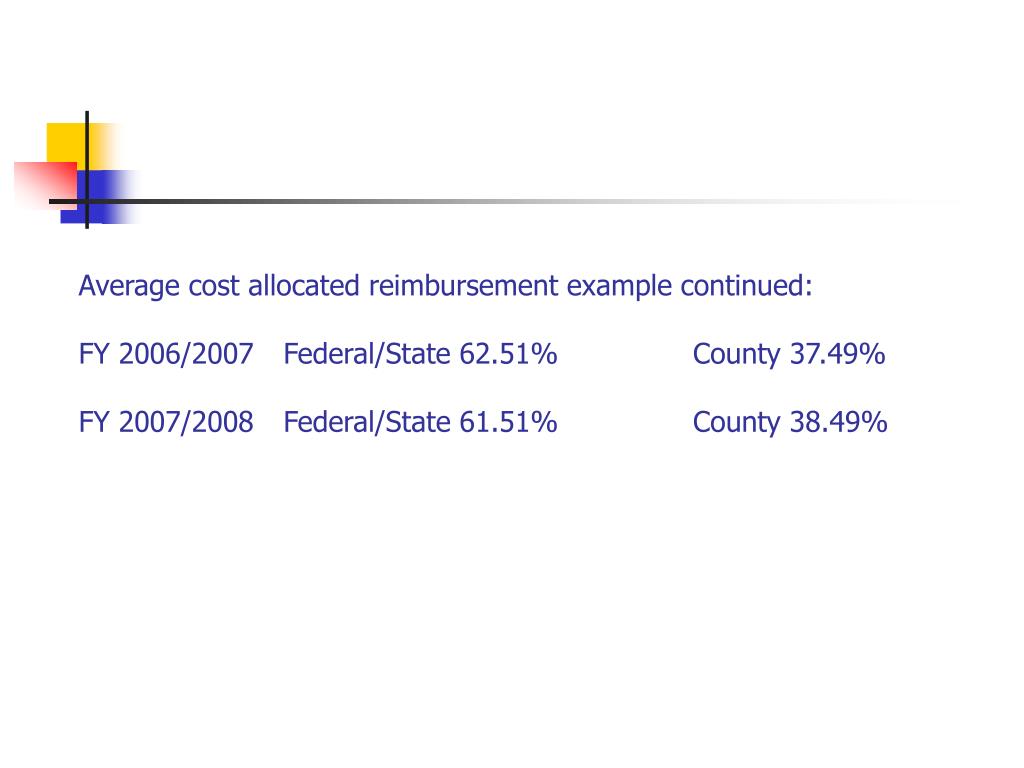Click the '38.49%' percentage value

[x=839, y=422]
